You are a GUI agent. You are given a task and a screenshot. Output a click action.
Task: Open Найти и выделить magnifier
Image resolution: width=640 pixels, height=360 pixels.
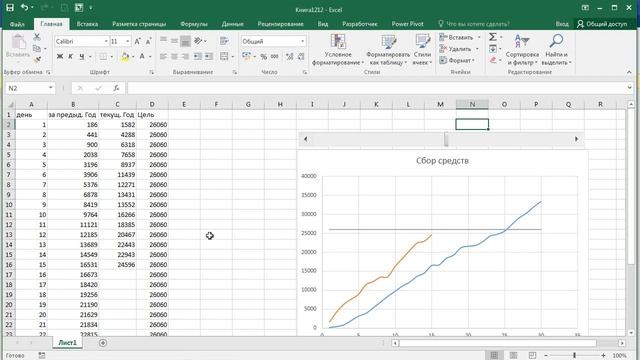point(556,50)
